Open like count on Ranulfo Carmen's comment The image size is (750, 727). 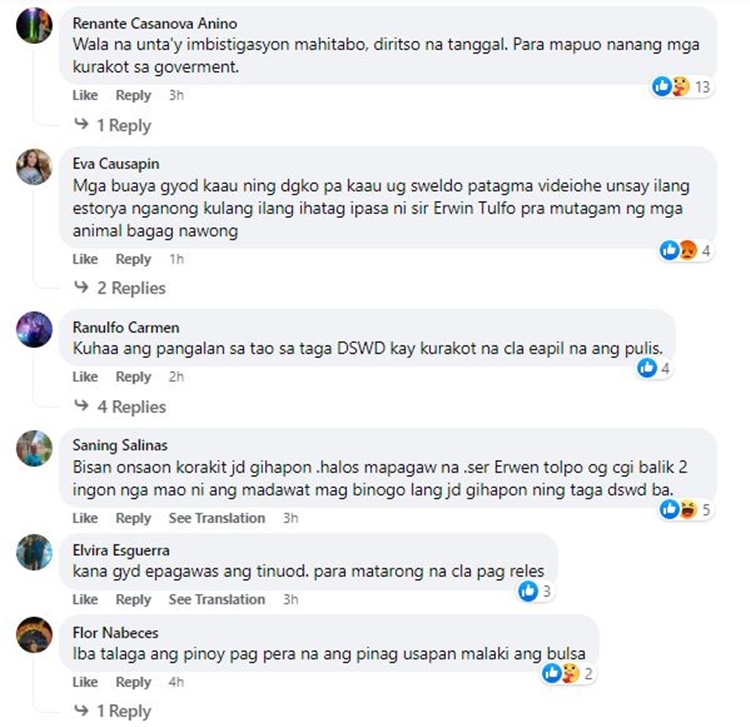tap(654, 368)
